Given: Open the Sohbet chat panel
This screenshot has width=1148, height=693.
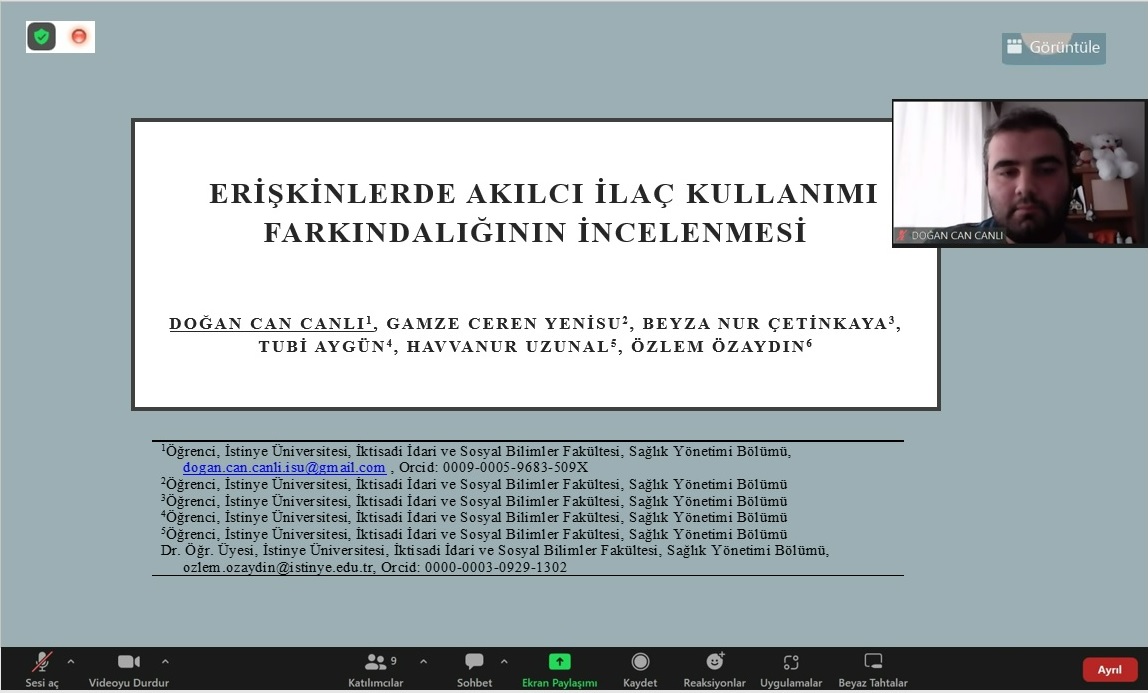Looking at the screenshot, I should coord(474,668).
